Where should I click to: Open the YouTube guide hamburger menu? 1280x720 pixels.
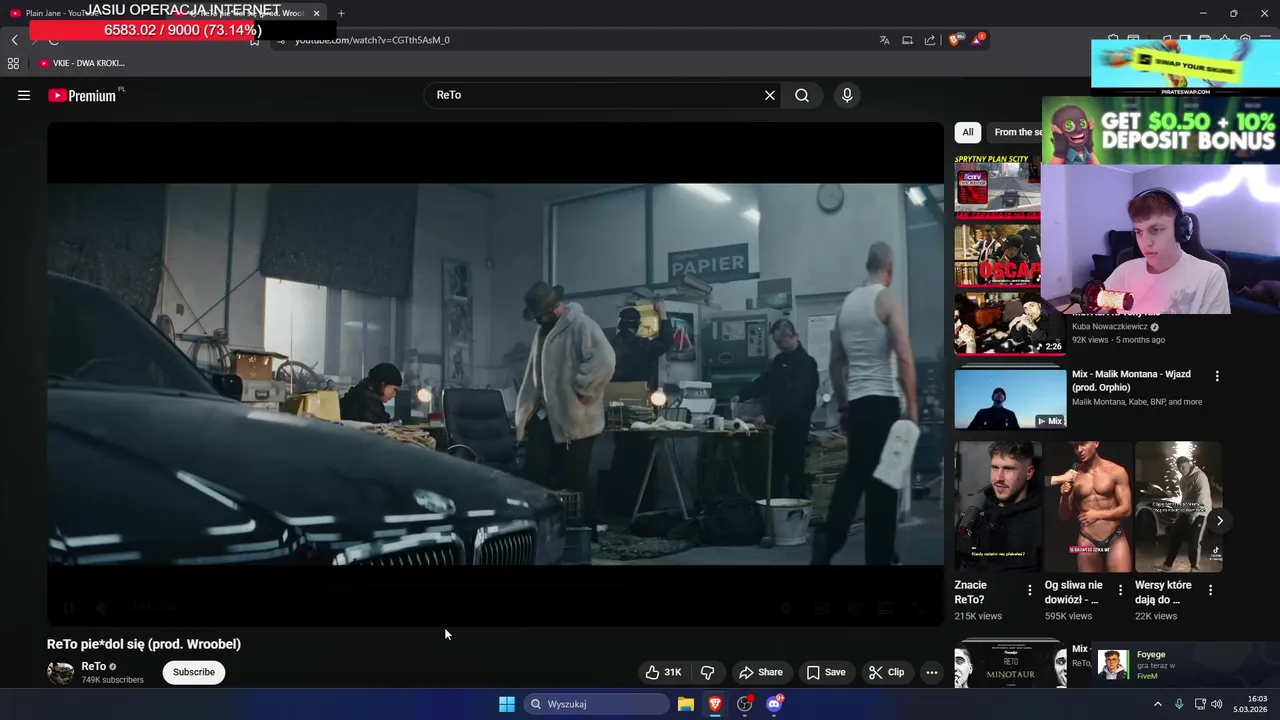click(x=24, y=95)
